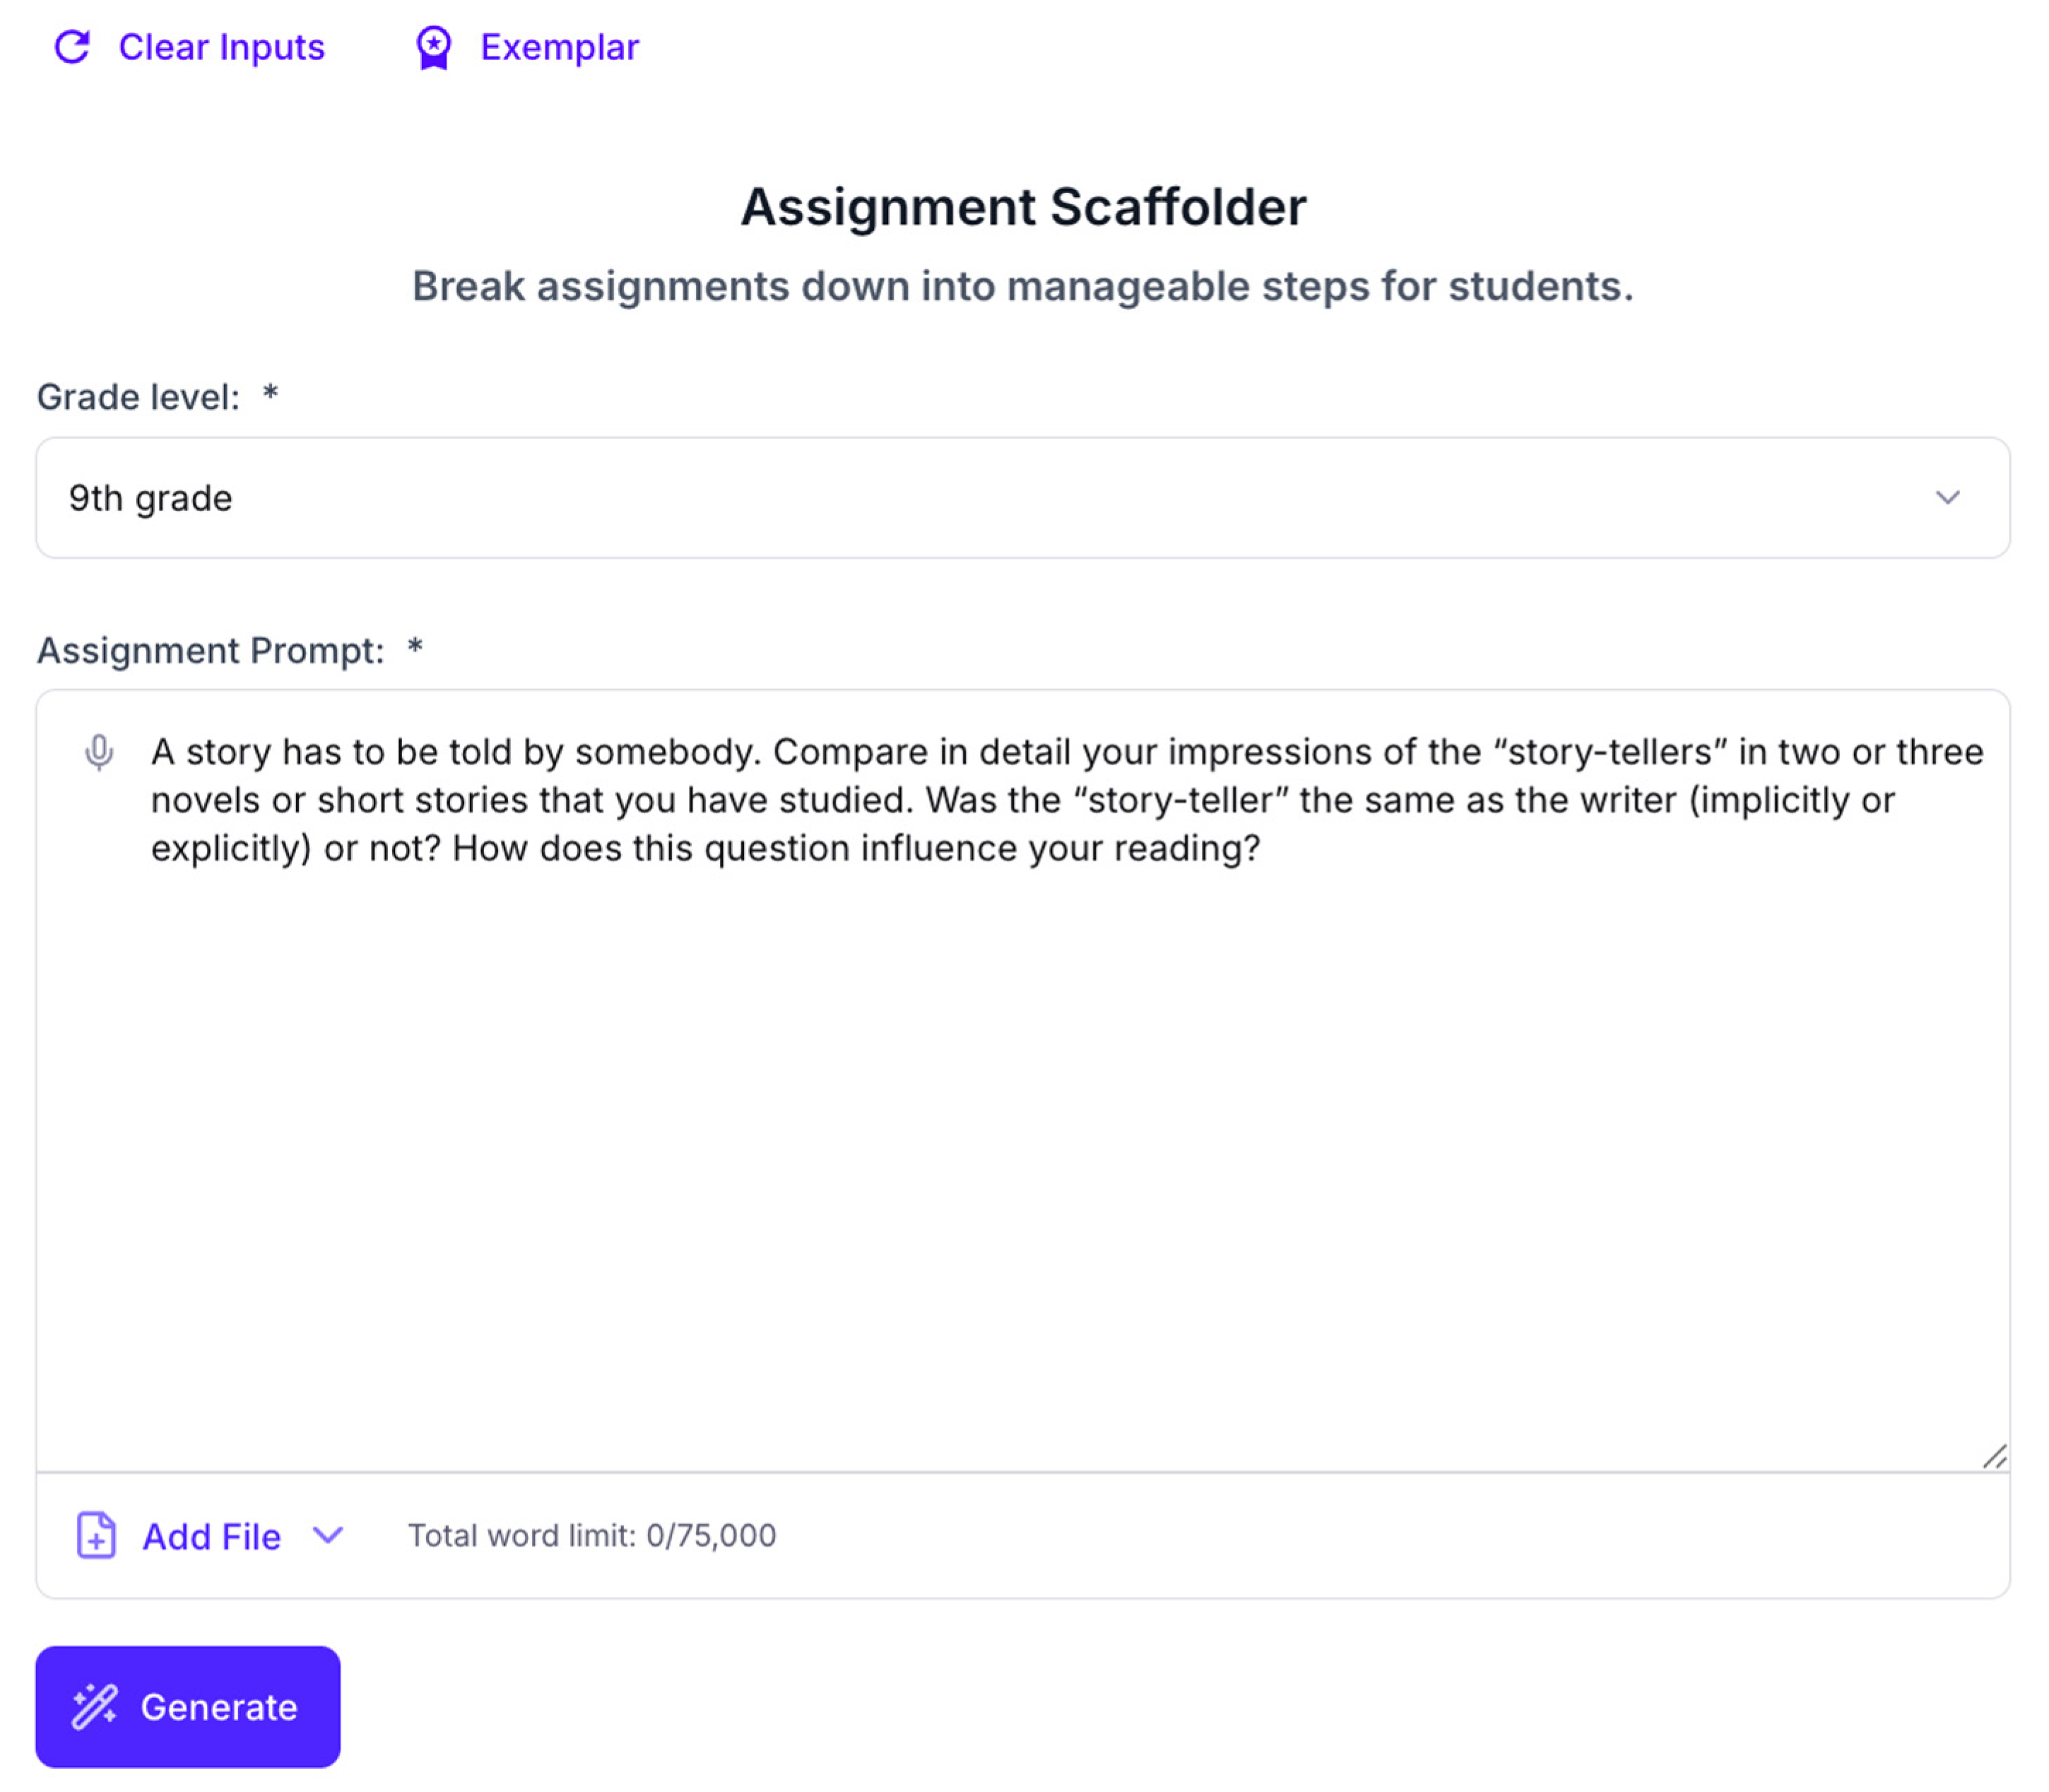Click the magic wand icon on Generate
The image size is (2049, 1792).
[94, 1706]
